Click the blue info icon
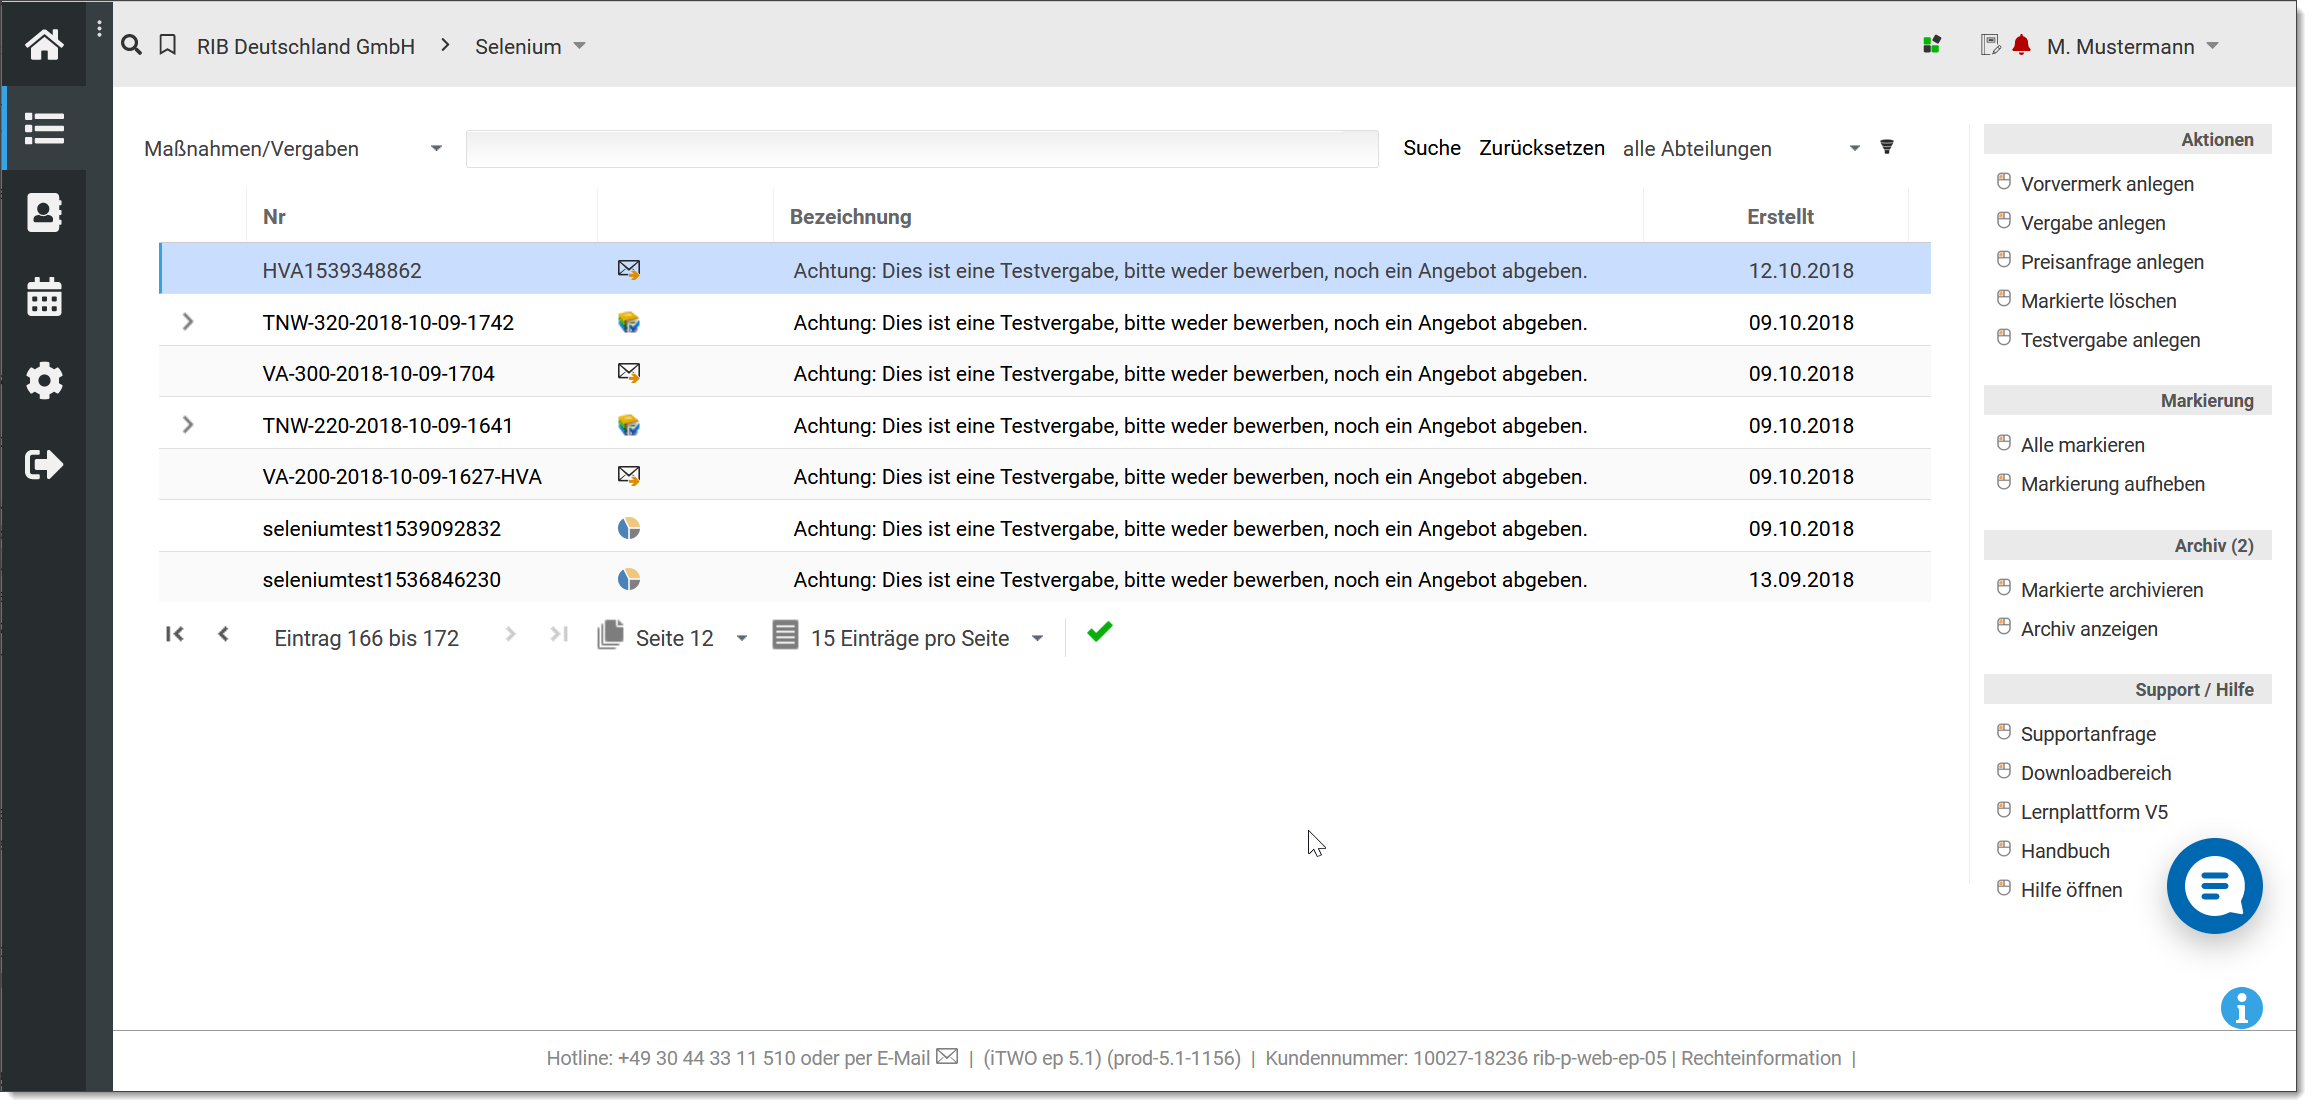 [2241, 1008]
